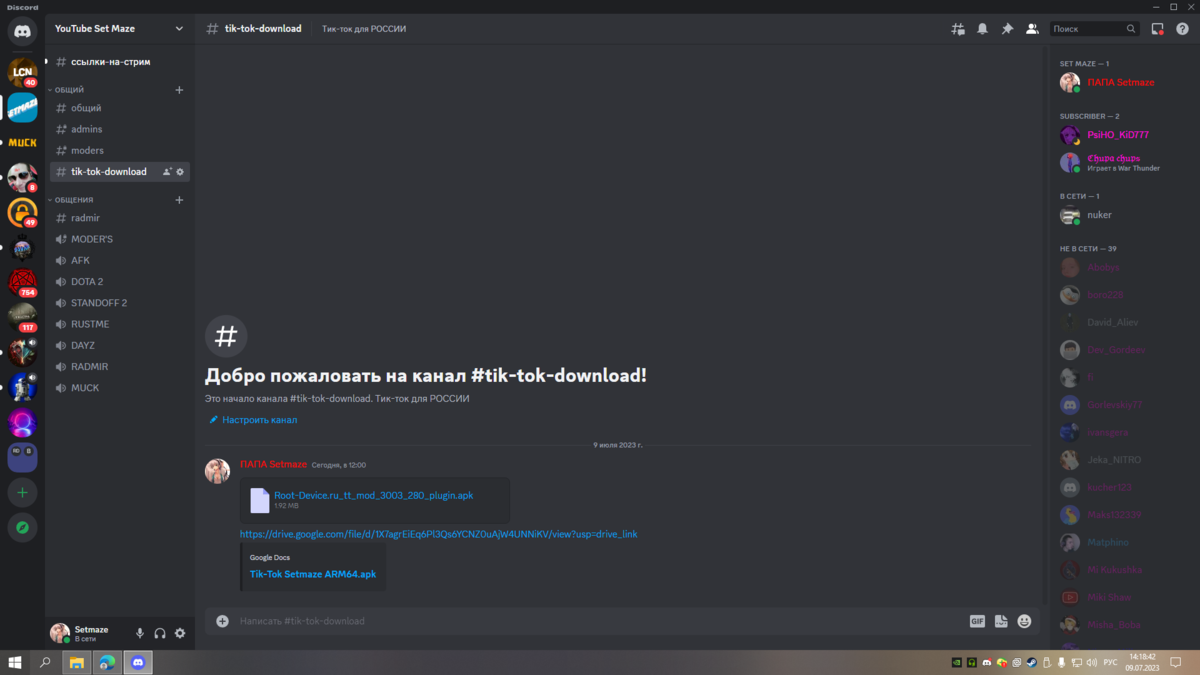The height and width of the screenshot is (675, 1200).
Task: Join the RADMIR voice channel
Action: pos(120,367)
